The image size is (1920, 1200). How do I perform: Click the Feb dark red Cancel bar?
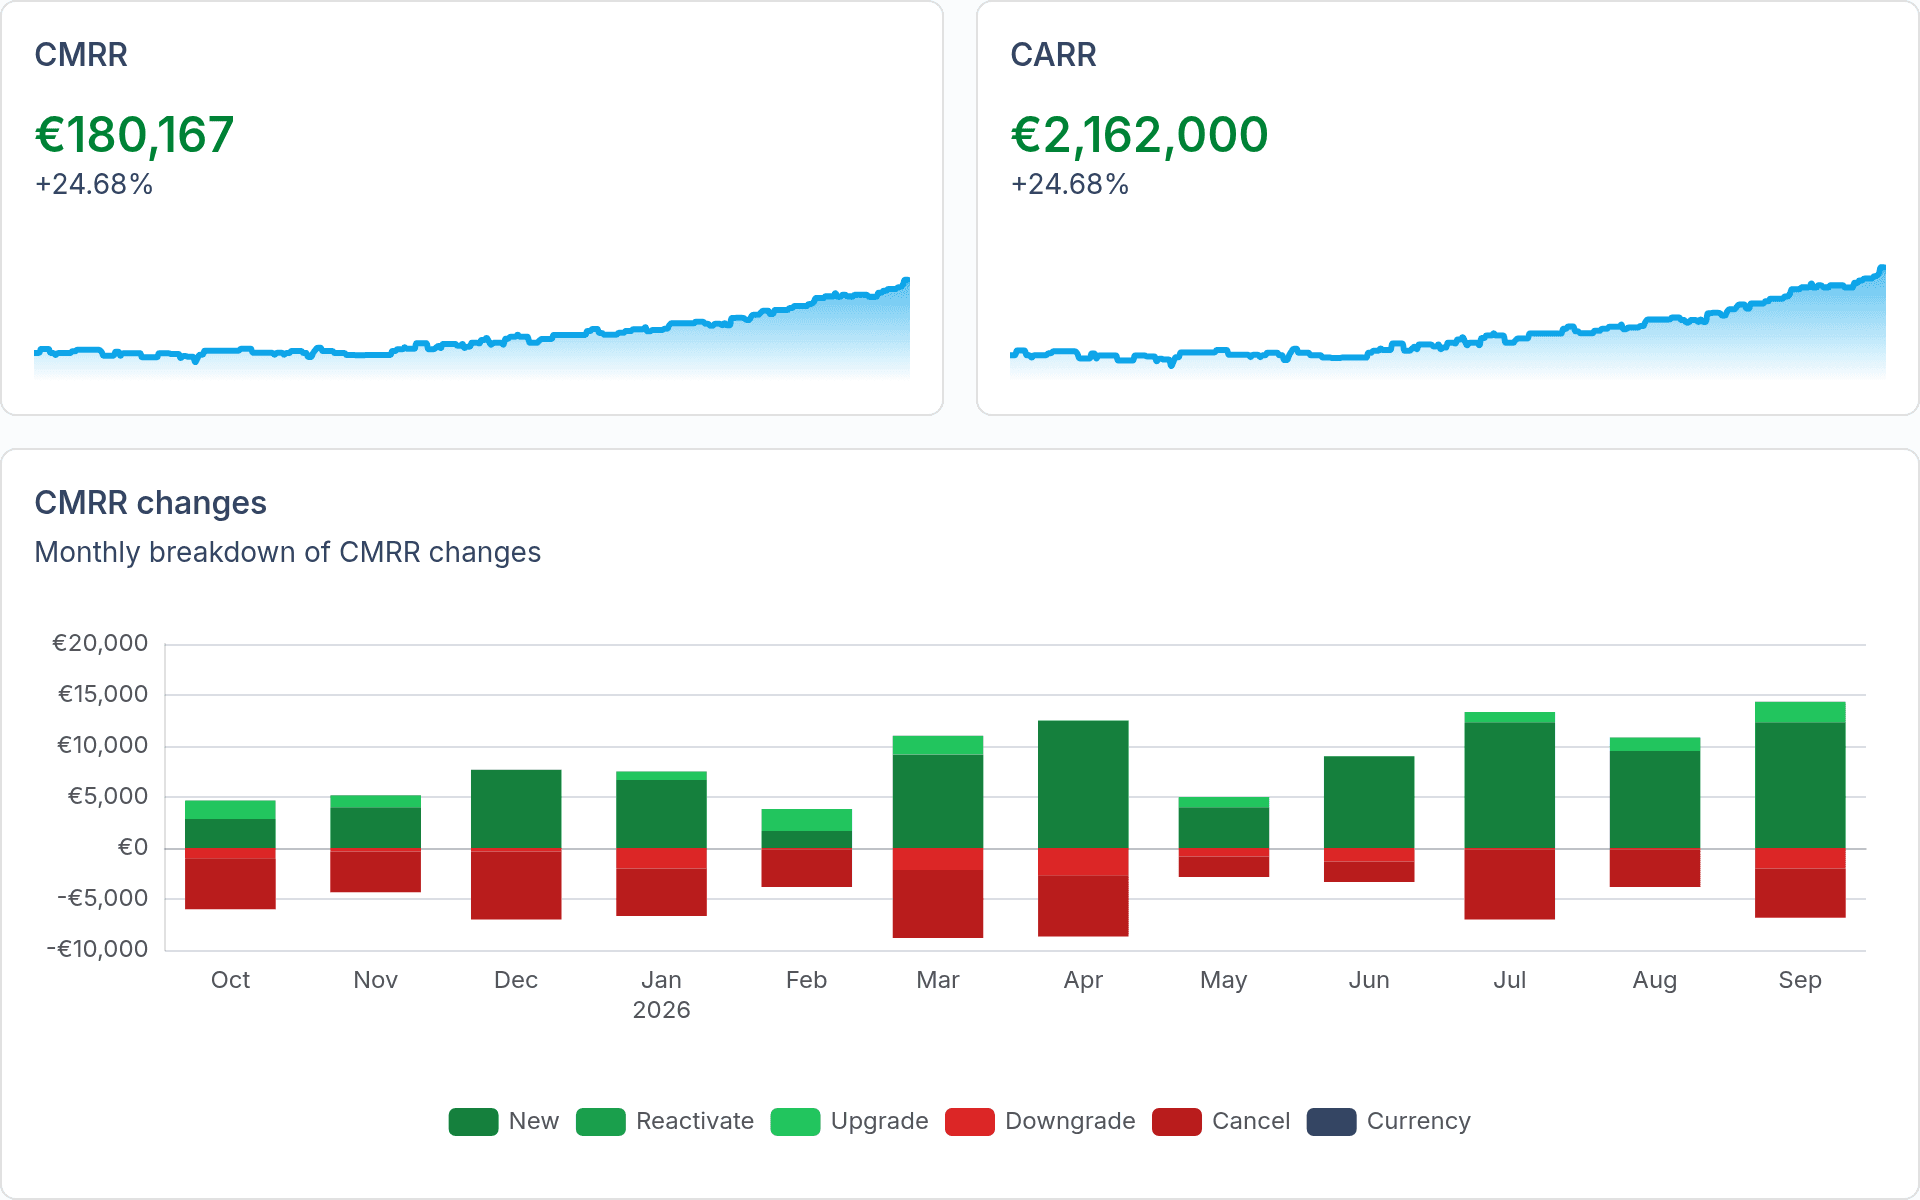coord(807,868)
